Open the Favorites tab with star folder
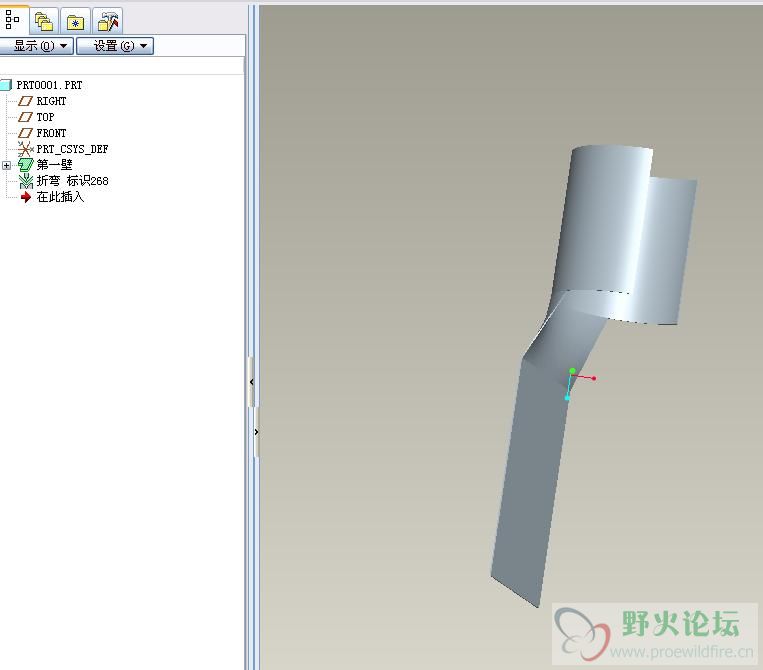 (x=75, y=21)
